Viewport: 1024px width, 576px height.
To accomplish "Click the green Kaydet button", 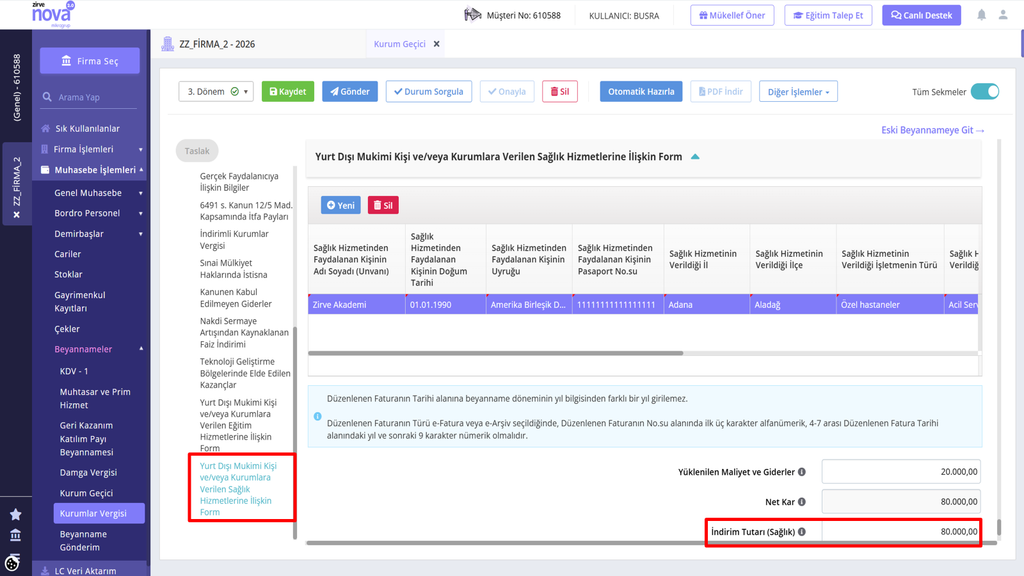I will (x=288, y=91).
